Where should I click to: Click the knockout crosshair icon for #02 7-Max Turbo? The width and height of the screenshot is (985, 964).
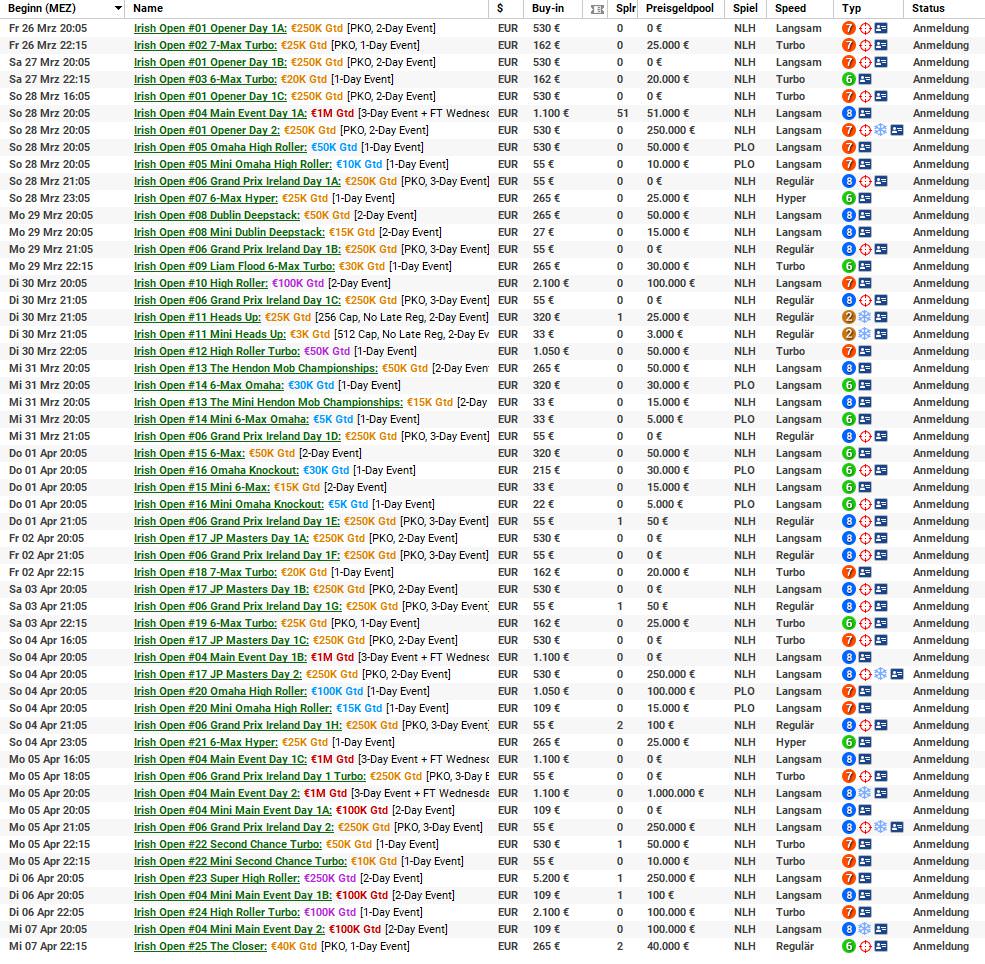coord(865,45)
